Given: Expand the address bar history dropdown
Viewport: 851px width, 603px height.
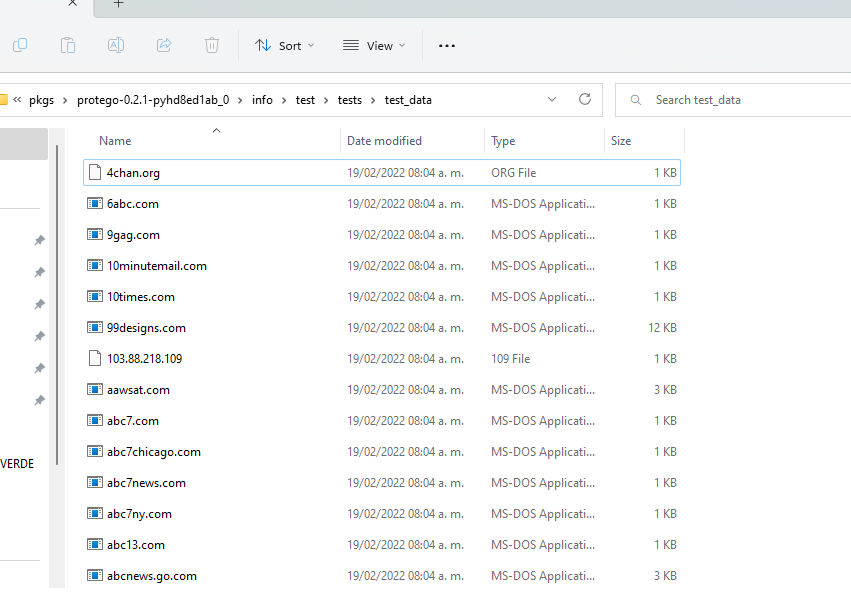Looking at the screenshot, I should pyautogui.click(x=552, y=99).
